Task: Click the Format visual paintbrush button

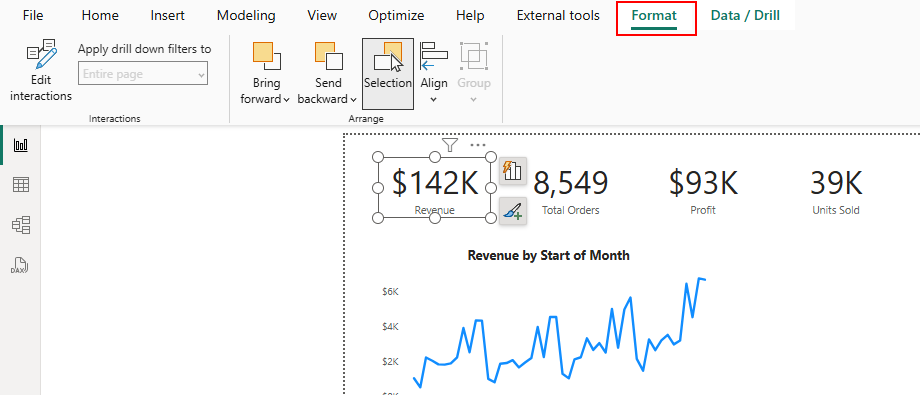Action: click(x=513, y=211)
